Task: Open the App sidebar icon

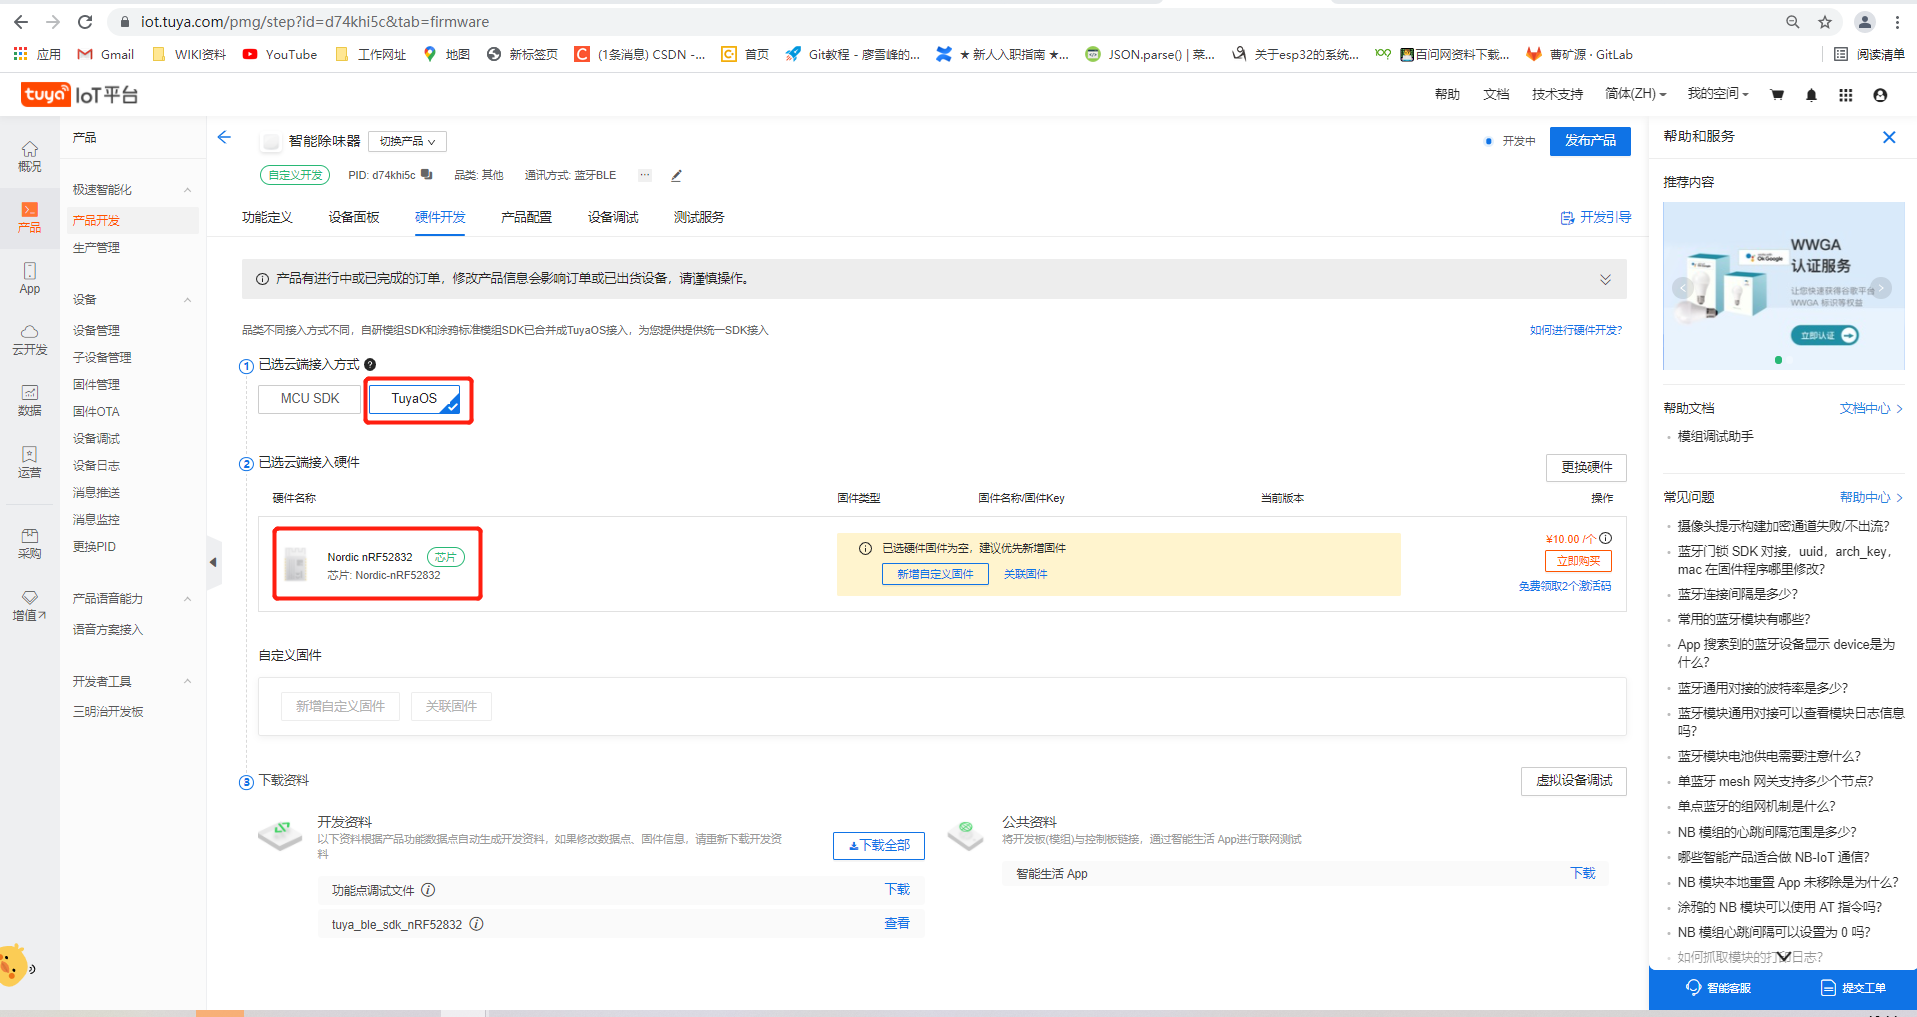Action: click(30, 278)
